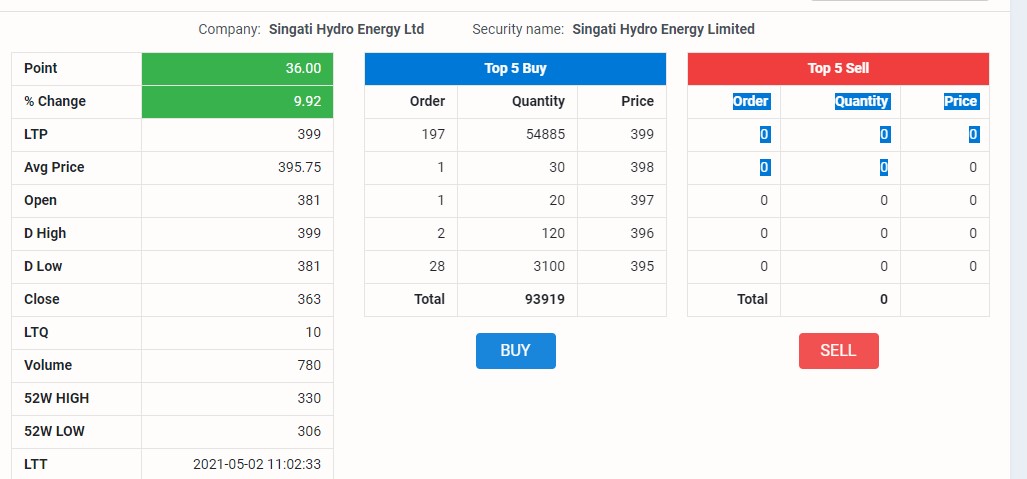Click the buy price 396
Image resolution: width=1027 pixels, height=479 pixels.
(642, 233)
